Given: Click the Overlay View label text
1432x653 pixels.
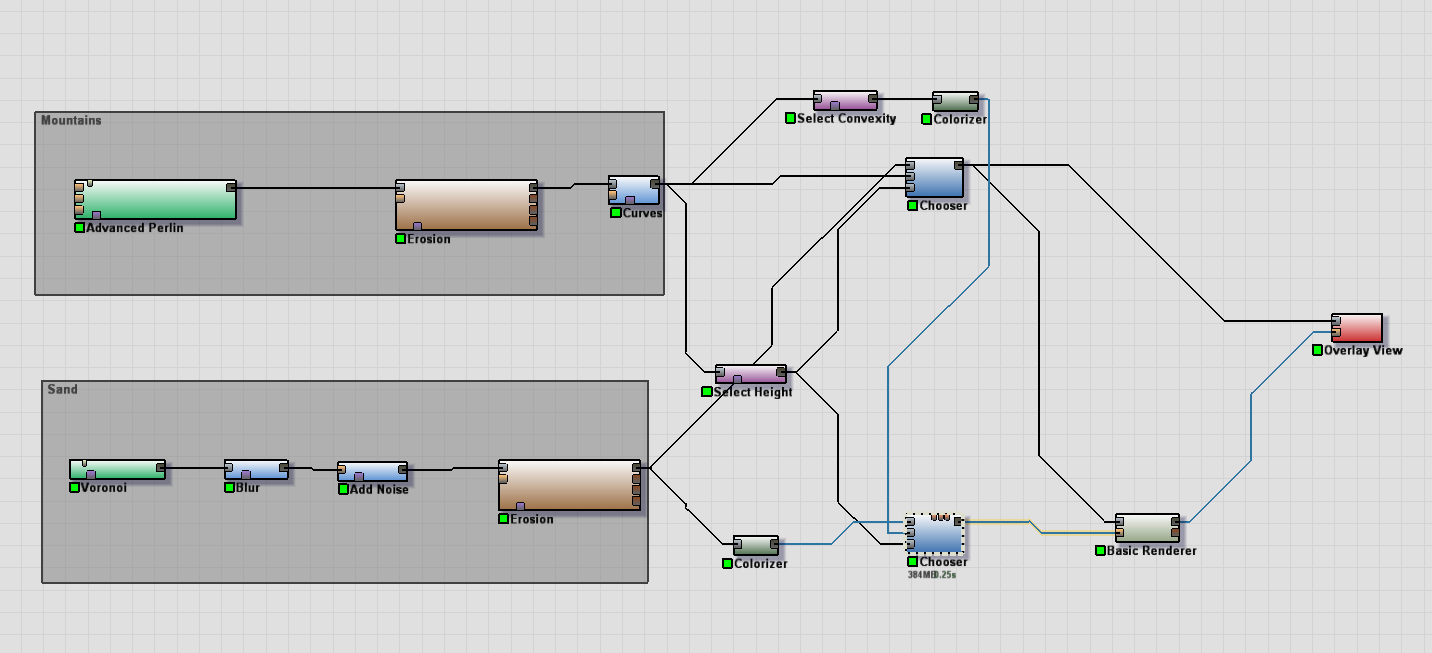Looking at the screenshot, I should click(x=1363, y=350).
